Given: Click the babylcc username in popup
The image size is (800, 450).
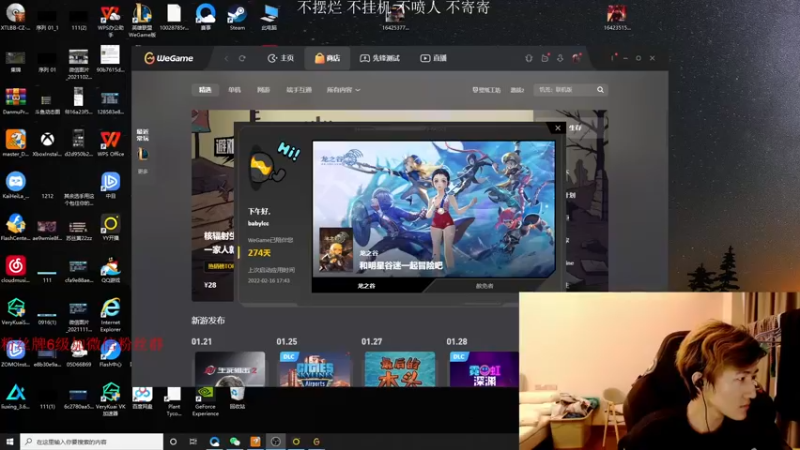Looking at the screenshot, I should [x=259, y=223].
